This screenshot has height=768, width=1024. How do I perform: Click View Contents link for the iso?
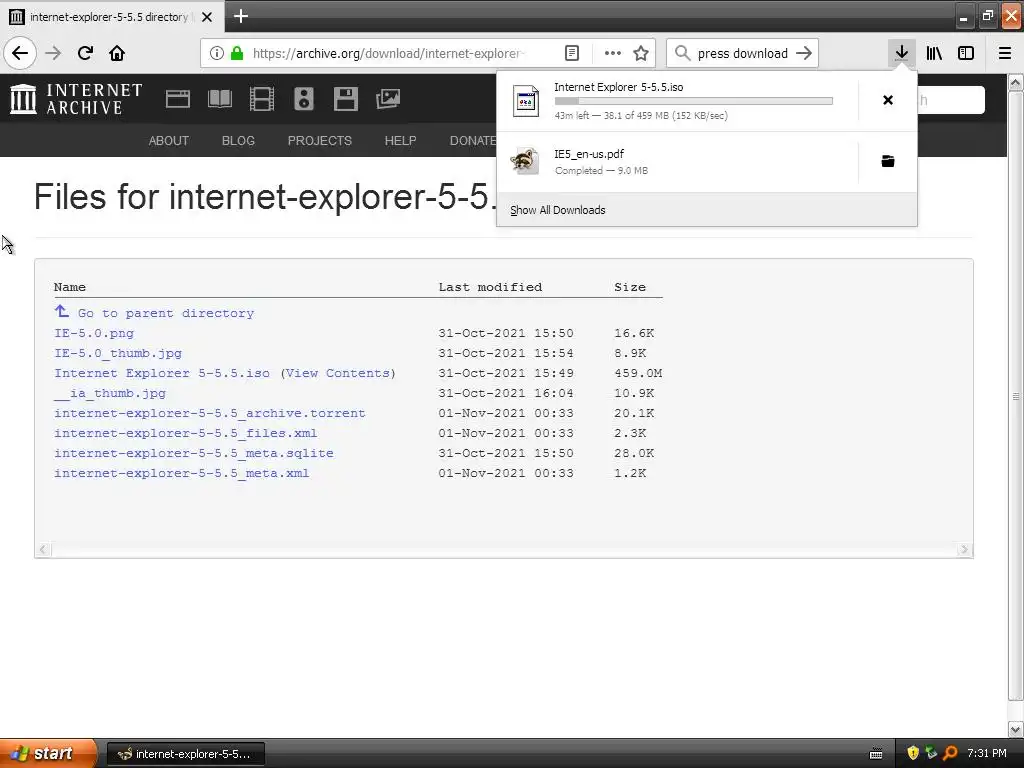(x=338, y=373)
